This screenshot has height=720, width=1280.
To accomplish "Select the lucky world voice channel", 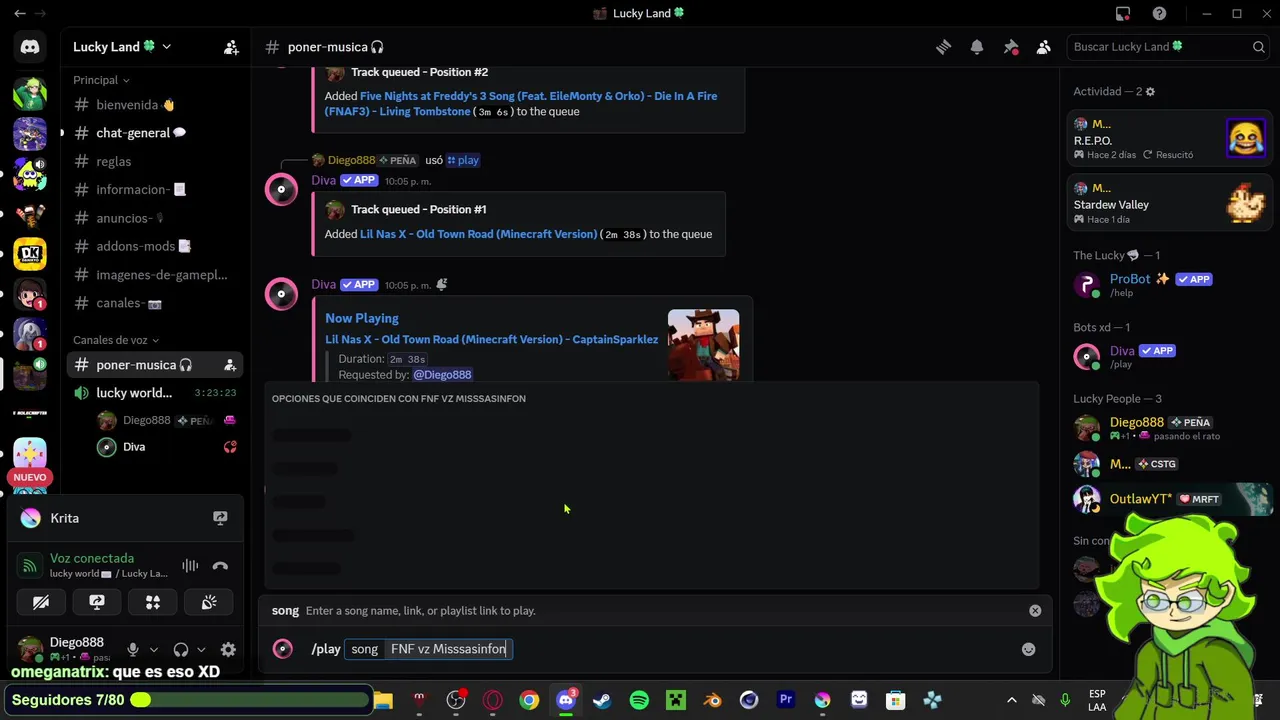I will click(155, 393).
